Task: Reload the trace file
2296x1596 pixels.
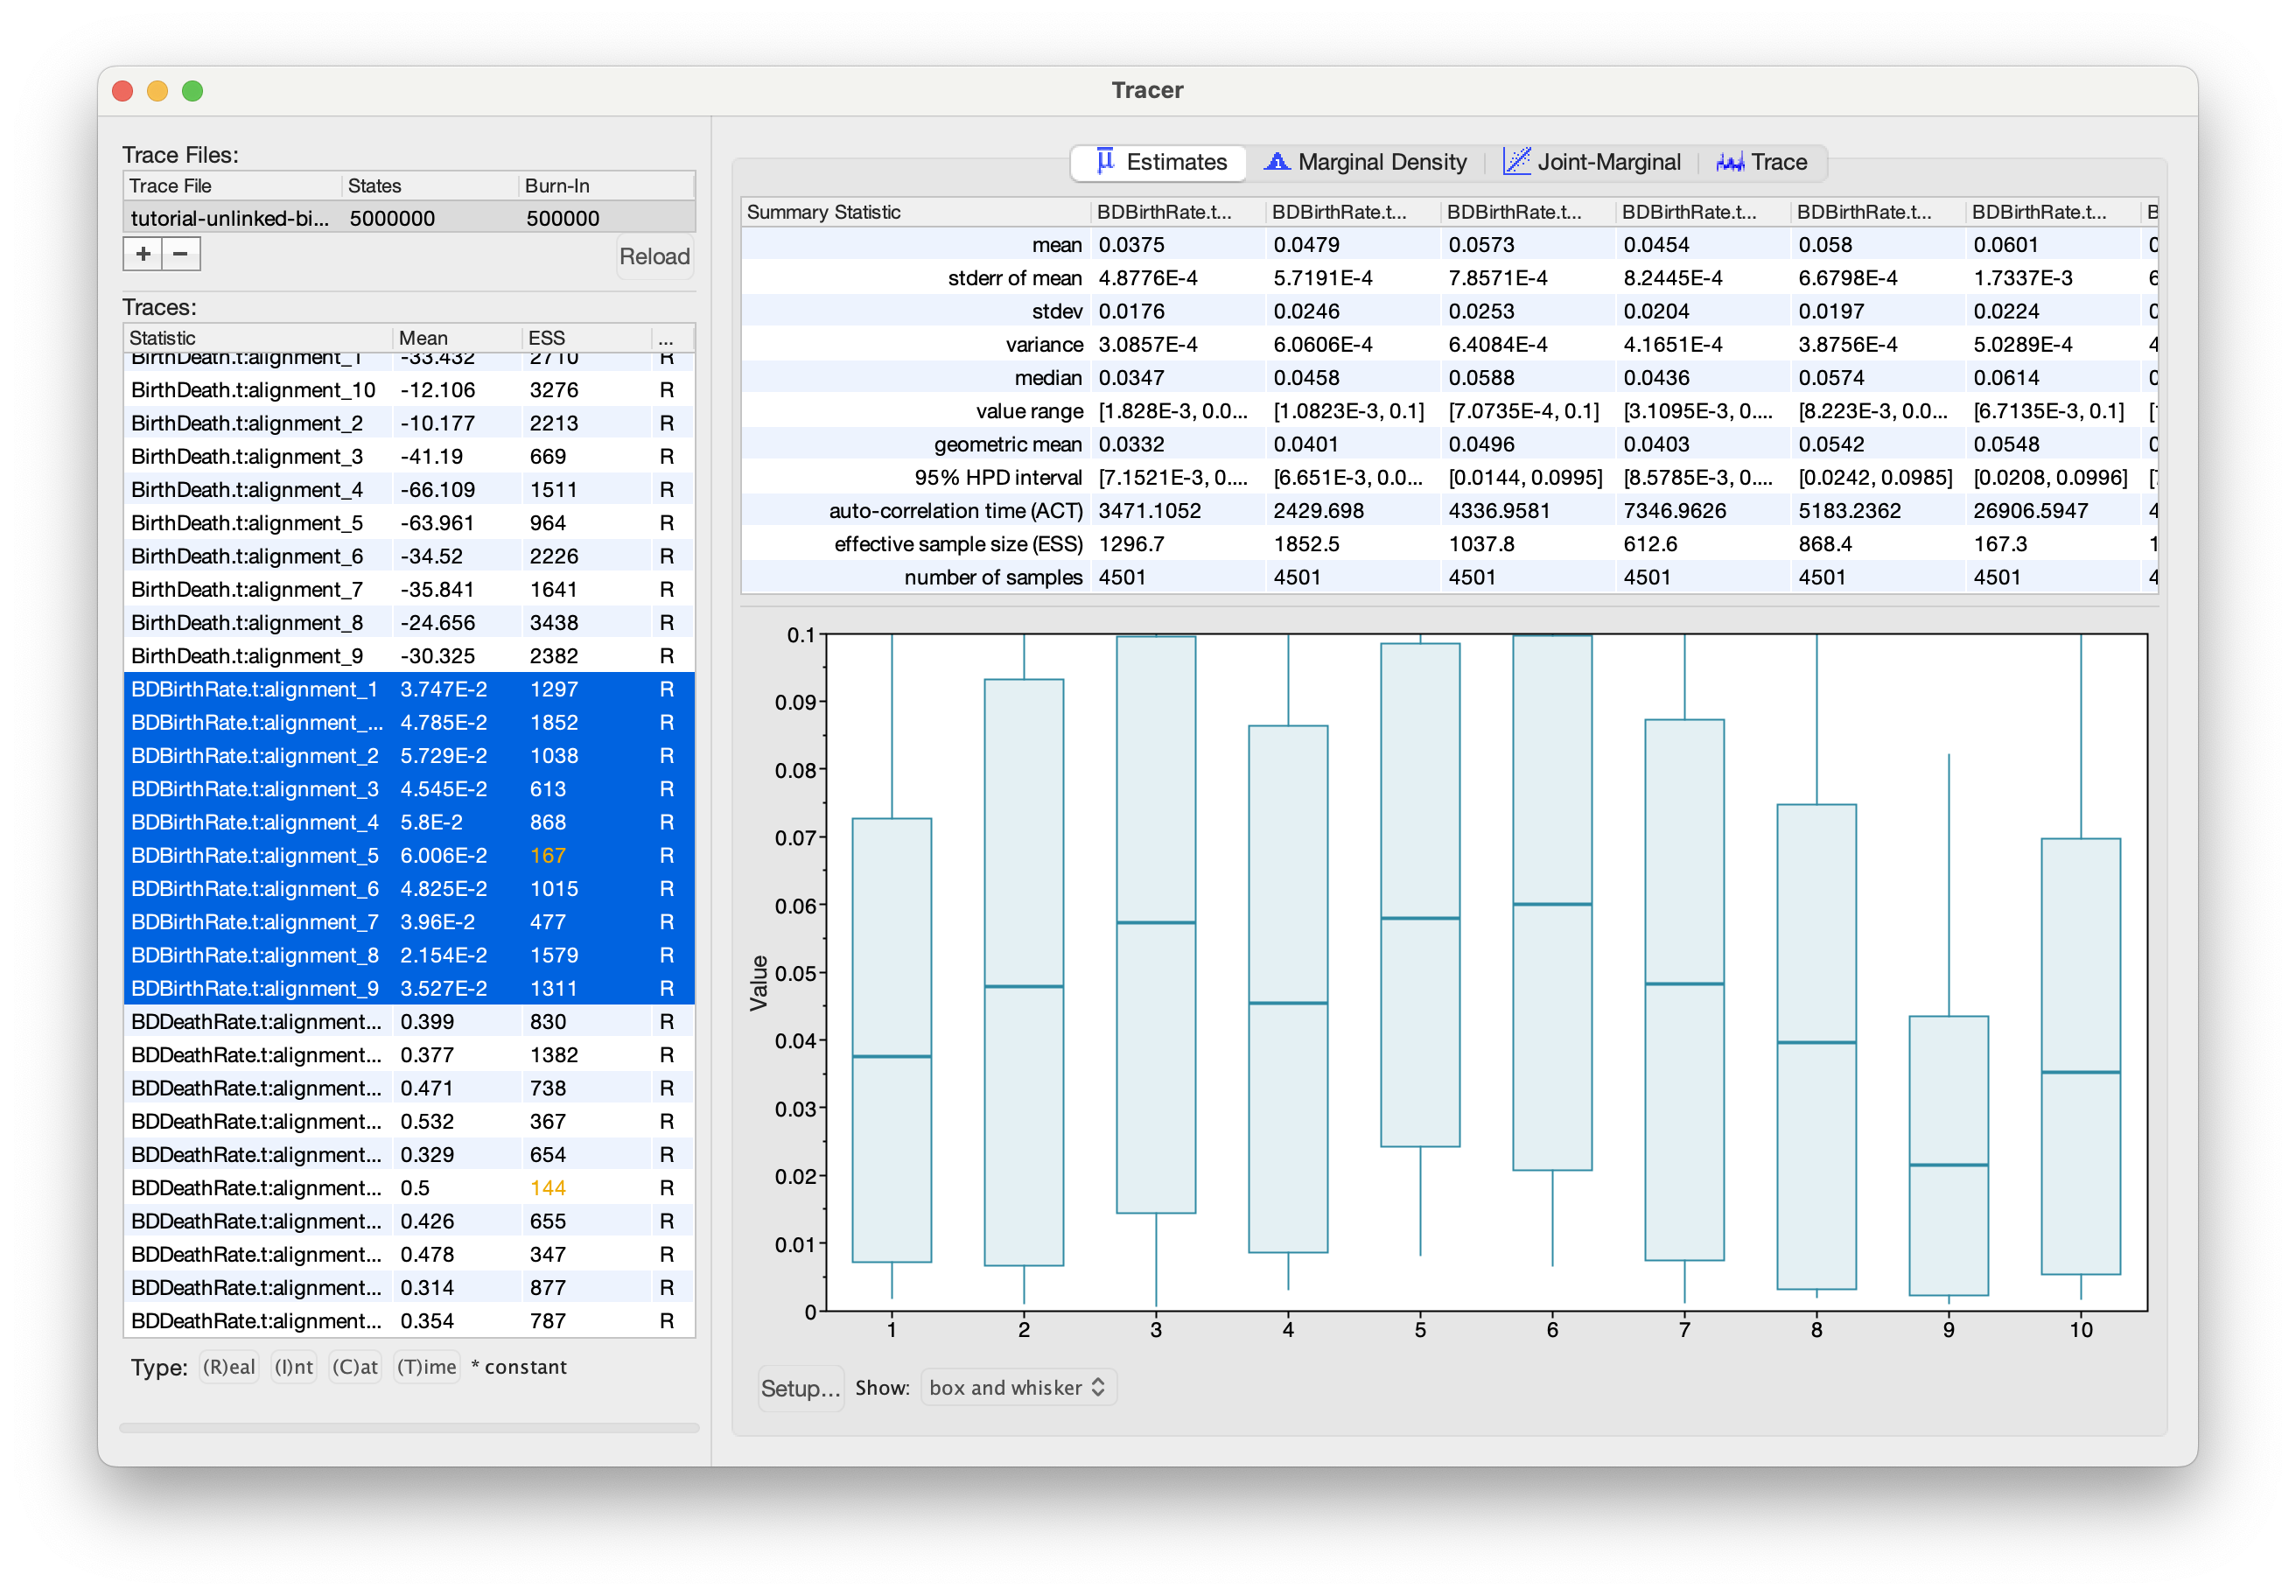Action: (x=655, y=256)
